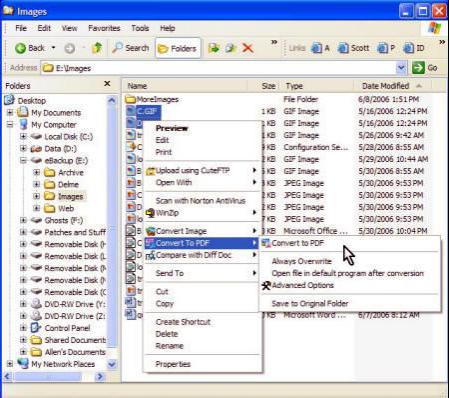Open the Scott link in Links bar

pyautogui.click(x=354, y=48)
